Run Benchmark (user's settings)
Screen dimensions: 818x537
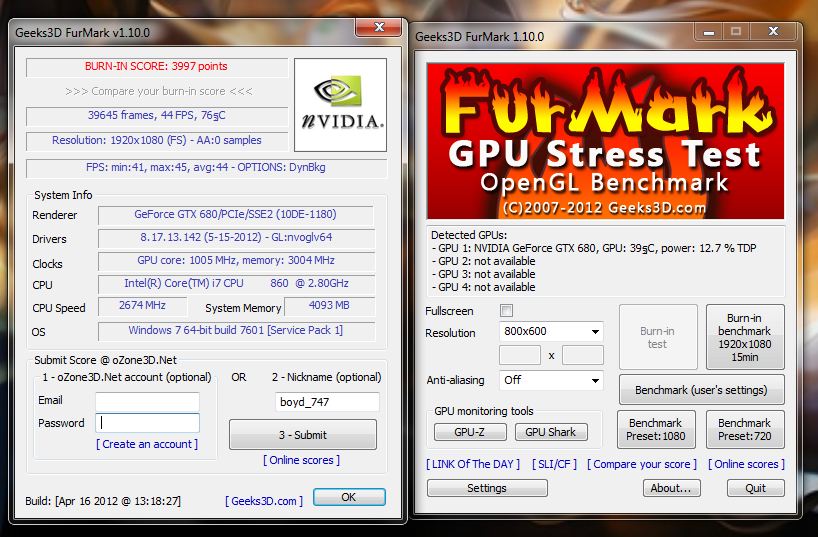[702, 390]
